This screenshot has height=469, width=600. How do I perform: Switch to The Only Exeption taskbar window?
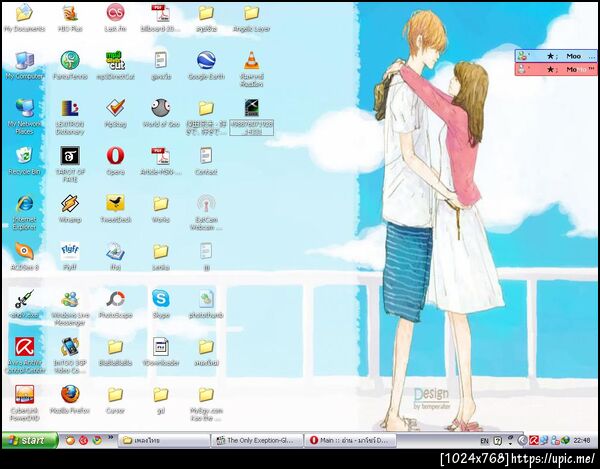tap(257, 440)
